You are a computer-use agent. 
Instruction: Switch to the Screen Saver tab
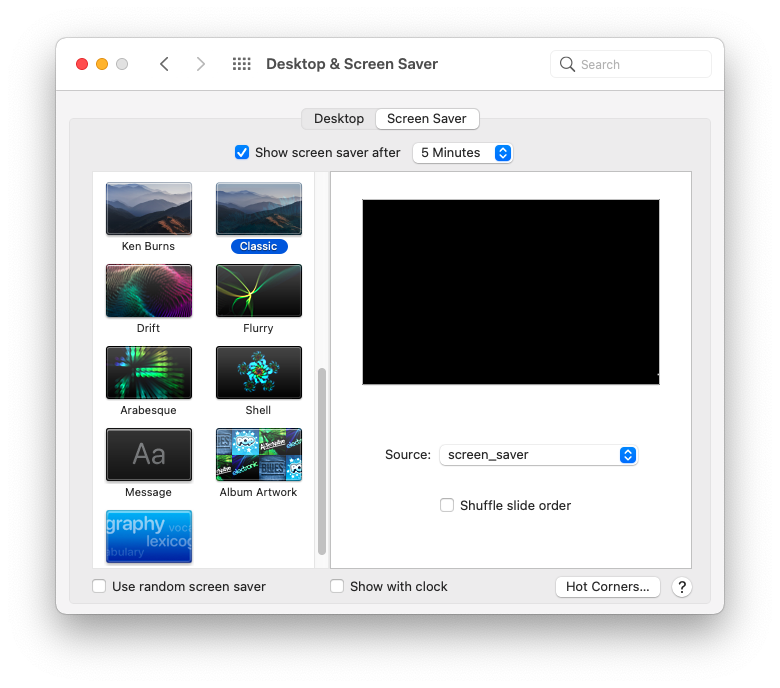pyautogui.click(x=427, y=119)
